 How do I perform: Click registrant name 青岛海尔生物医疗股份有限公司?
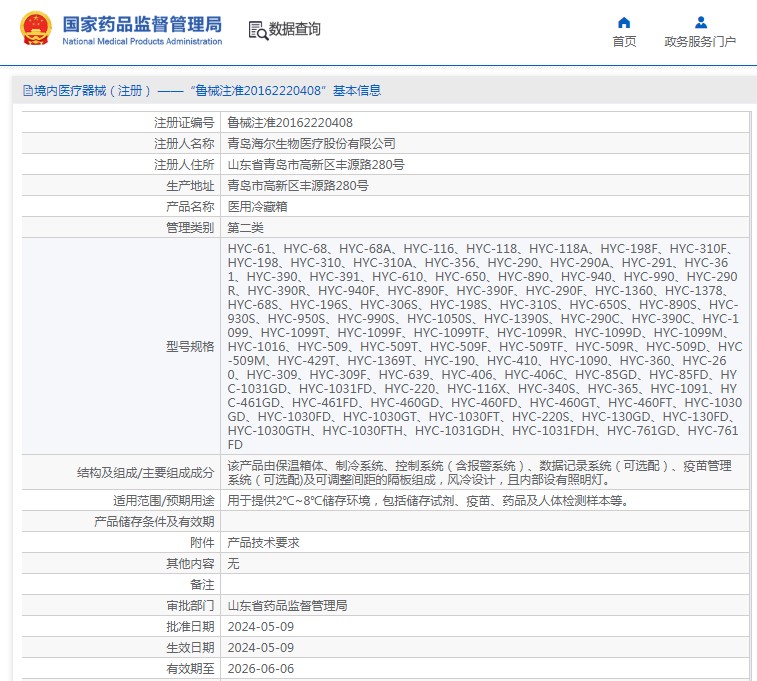(311, 143)
